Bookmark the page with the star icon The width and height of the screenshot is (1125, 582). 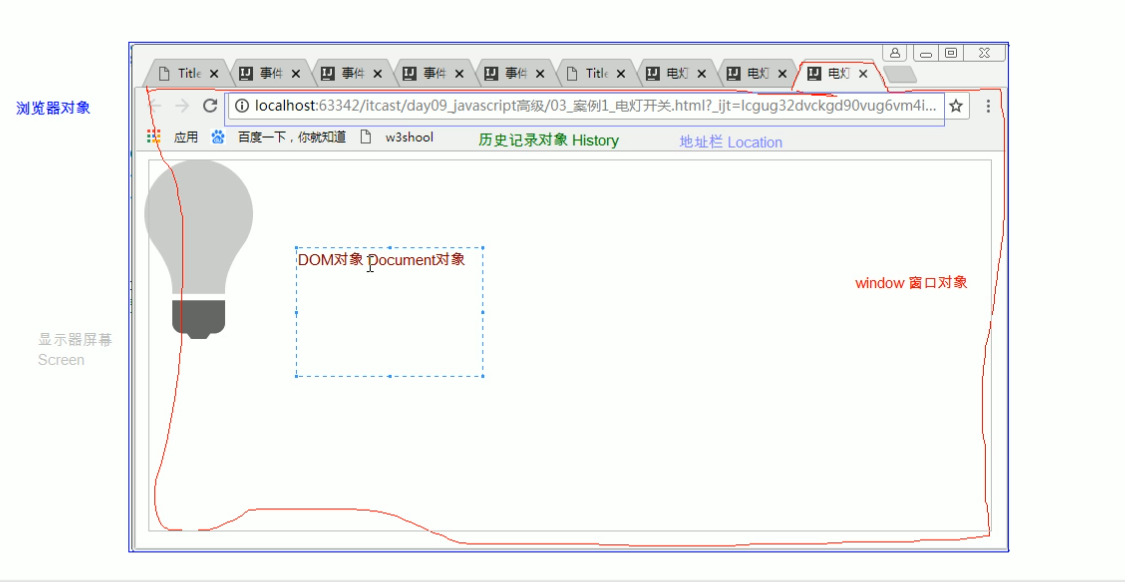pos(956,106)
